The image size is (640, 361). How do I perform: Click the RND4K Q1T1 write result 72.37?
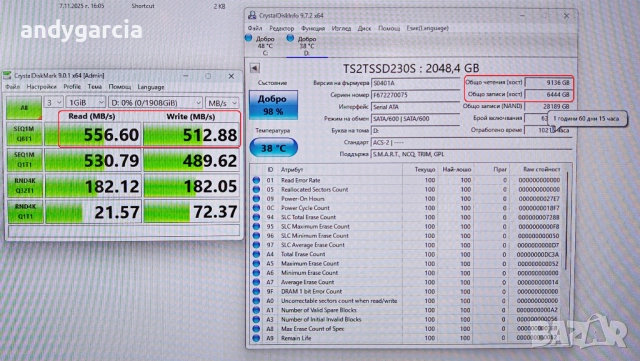tap(191, 212)
